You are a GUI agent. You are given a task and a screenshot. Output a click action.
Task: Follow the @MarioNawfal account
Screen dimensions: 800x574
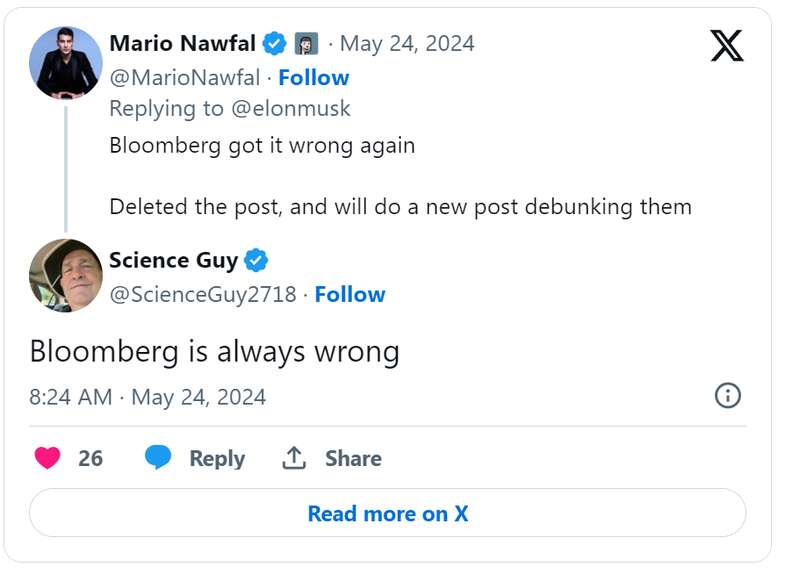[x=313, y=77]
